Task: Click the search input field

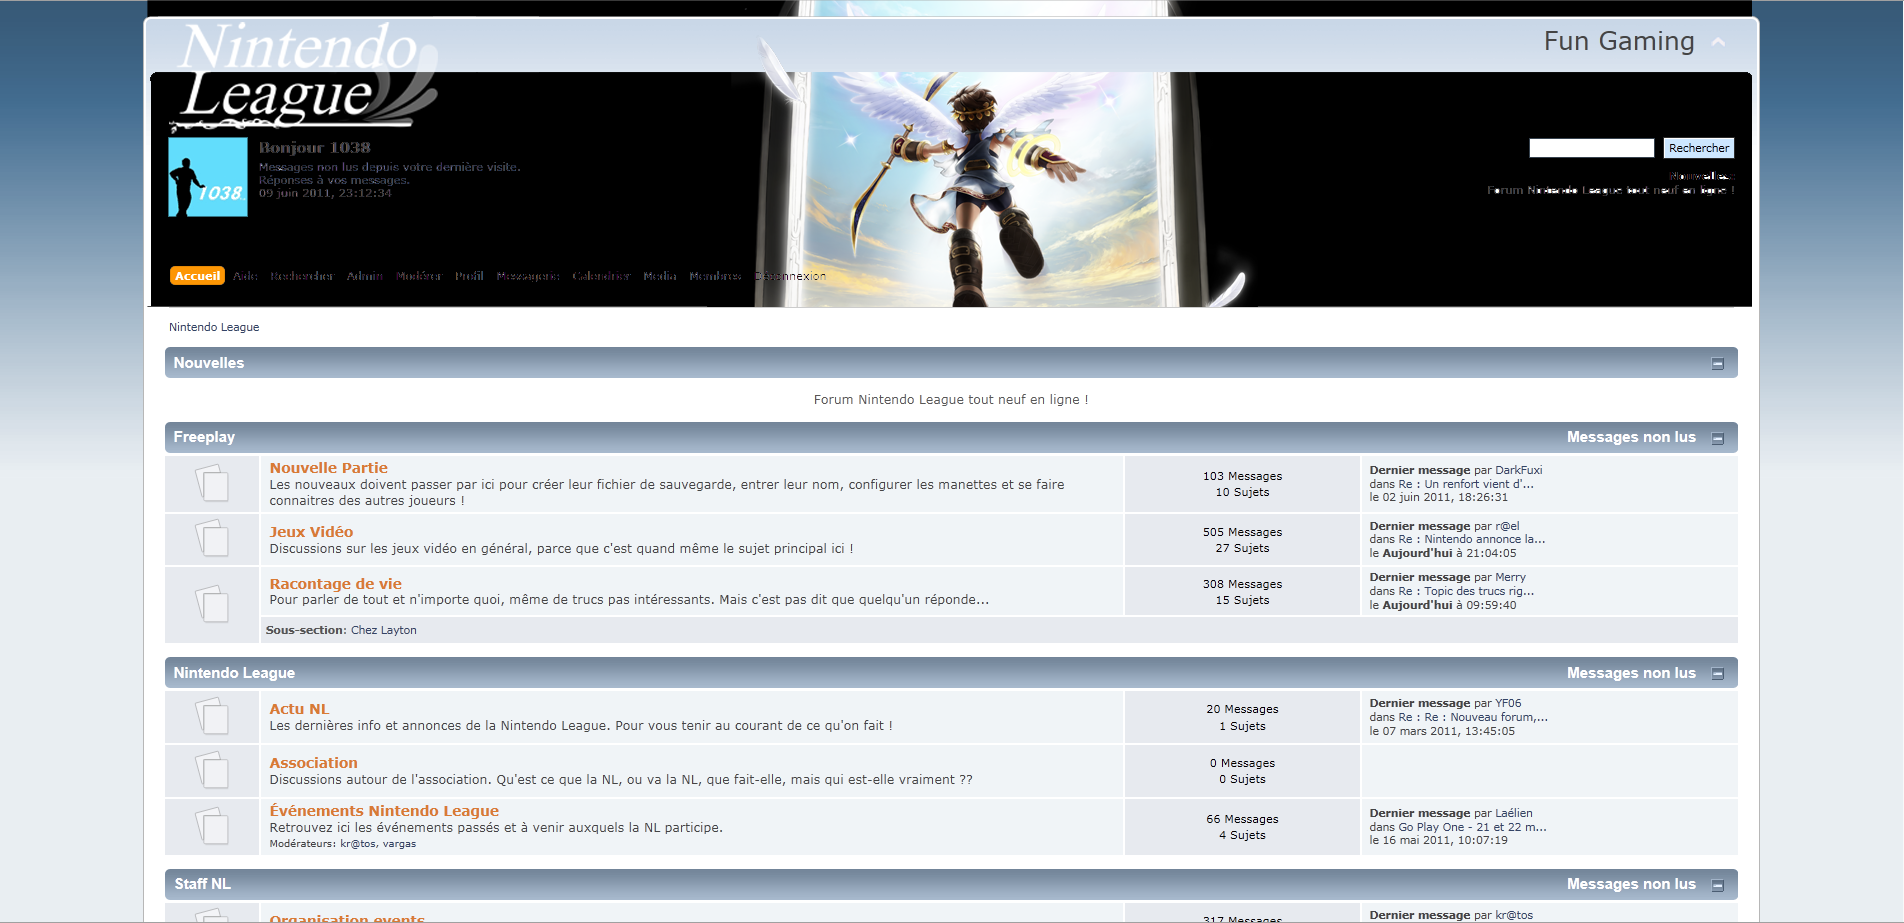Action: click(1591, 148)
